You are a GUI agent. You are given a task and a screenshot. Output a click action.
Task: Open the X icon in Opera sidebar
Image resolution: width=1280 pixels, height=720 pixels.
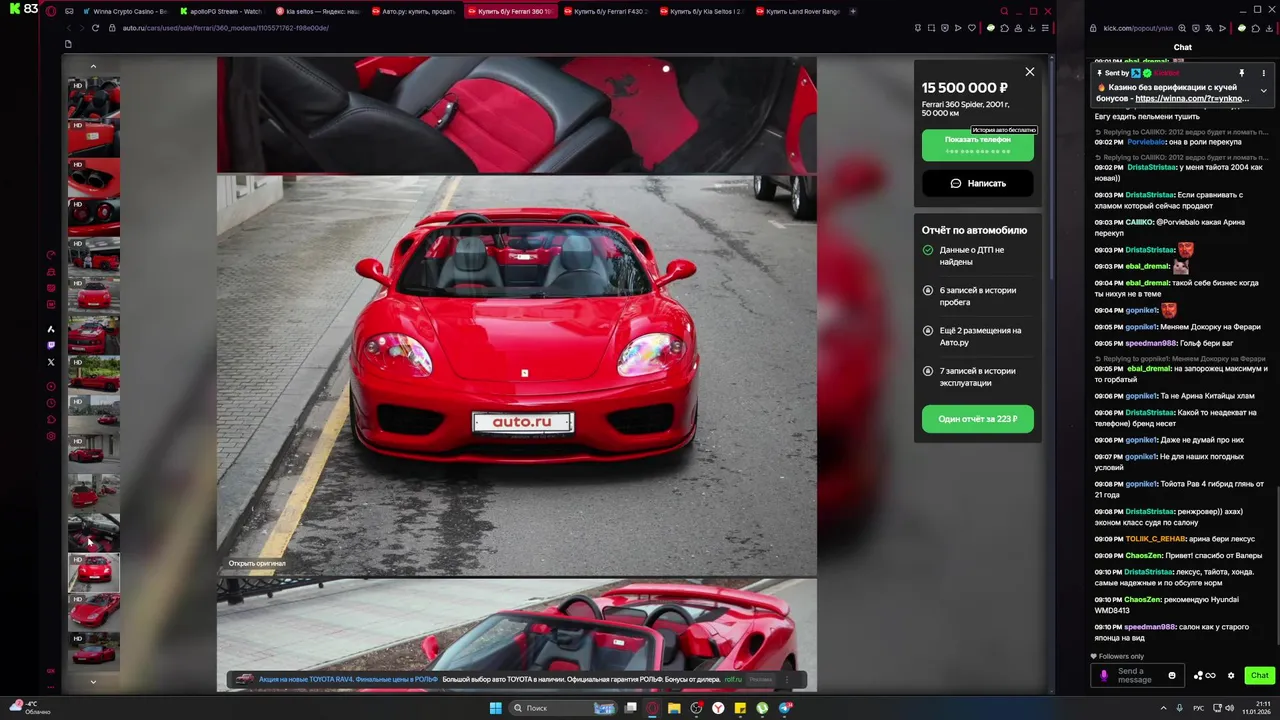coord(51,362)
